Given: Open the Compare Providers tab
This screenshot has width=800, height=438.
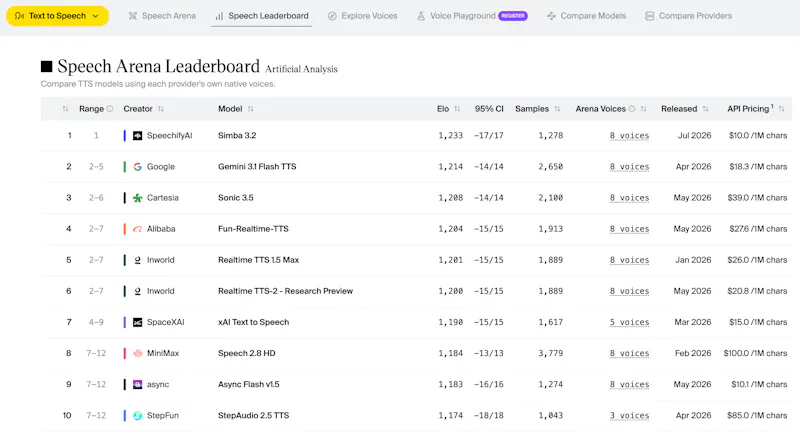Looking at the screenshot, I should 688,16.
